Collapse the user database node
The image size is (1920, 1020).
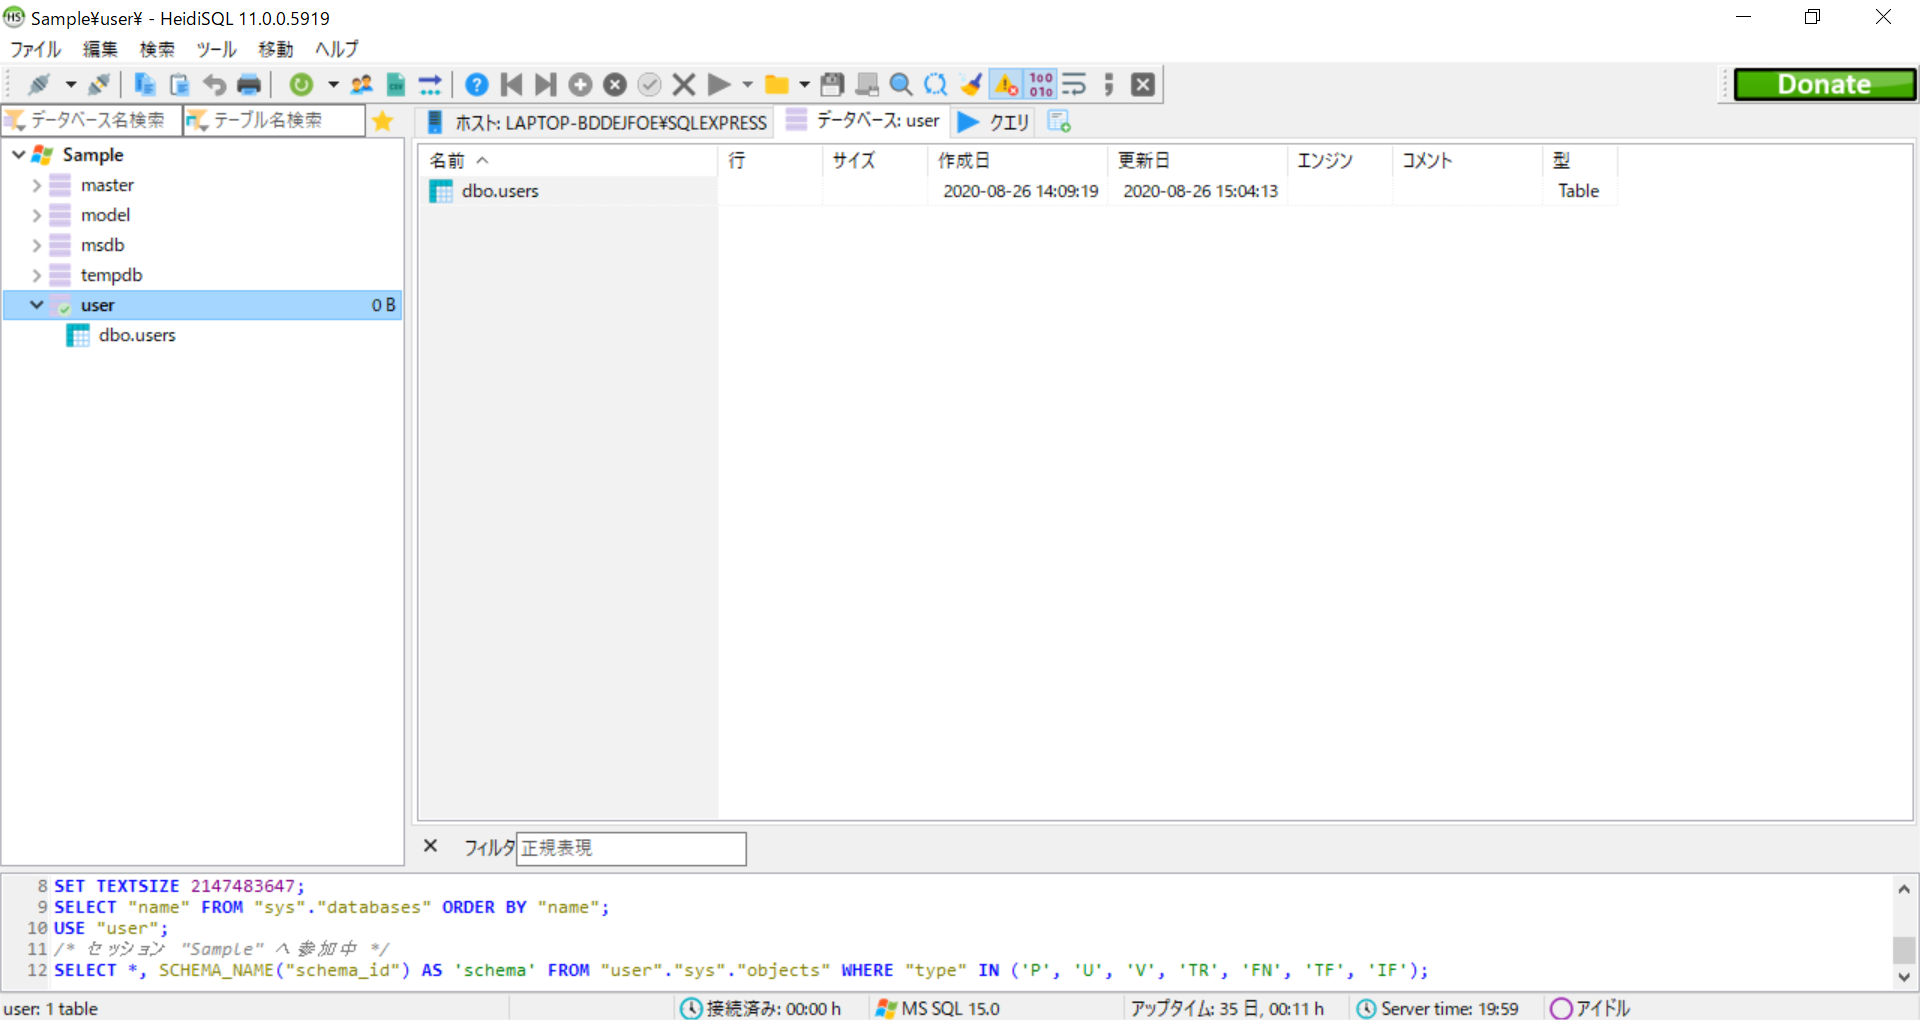(x=36, y=305)
